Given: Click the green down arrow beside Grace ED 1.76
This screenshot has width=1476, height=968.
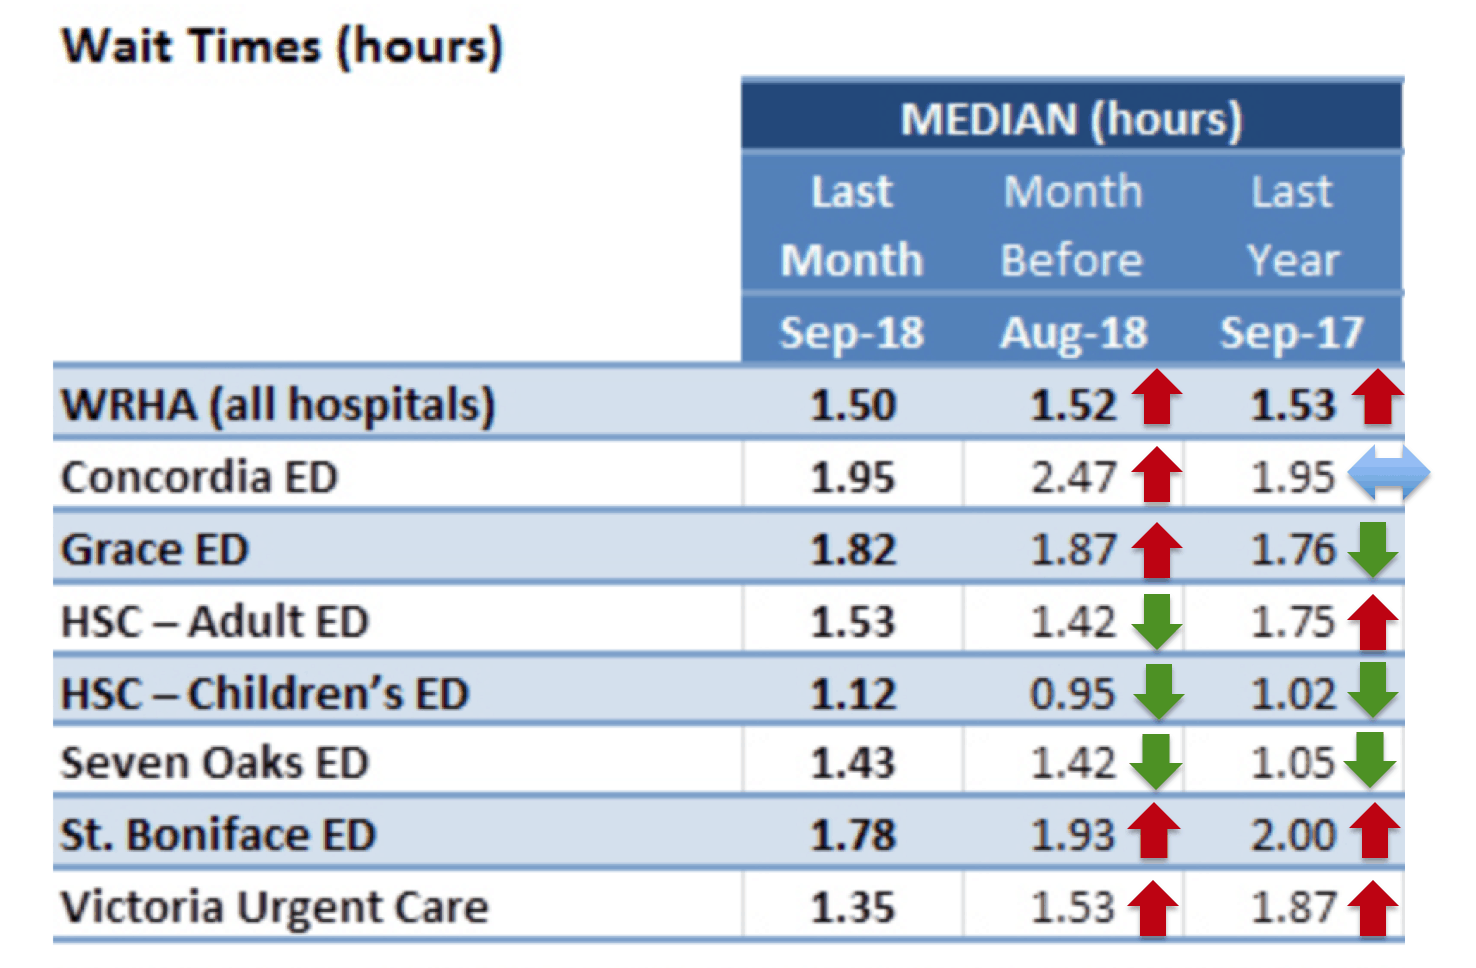Looking at the screenshot, I should coord(1373,548).
